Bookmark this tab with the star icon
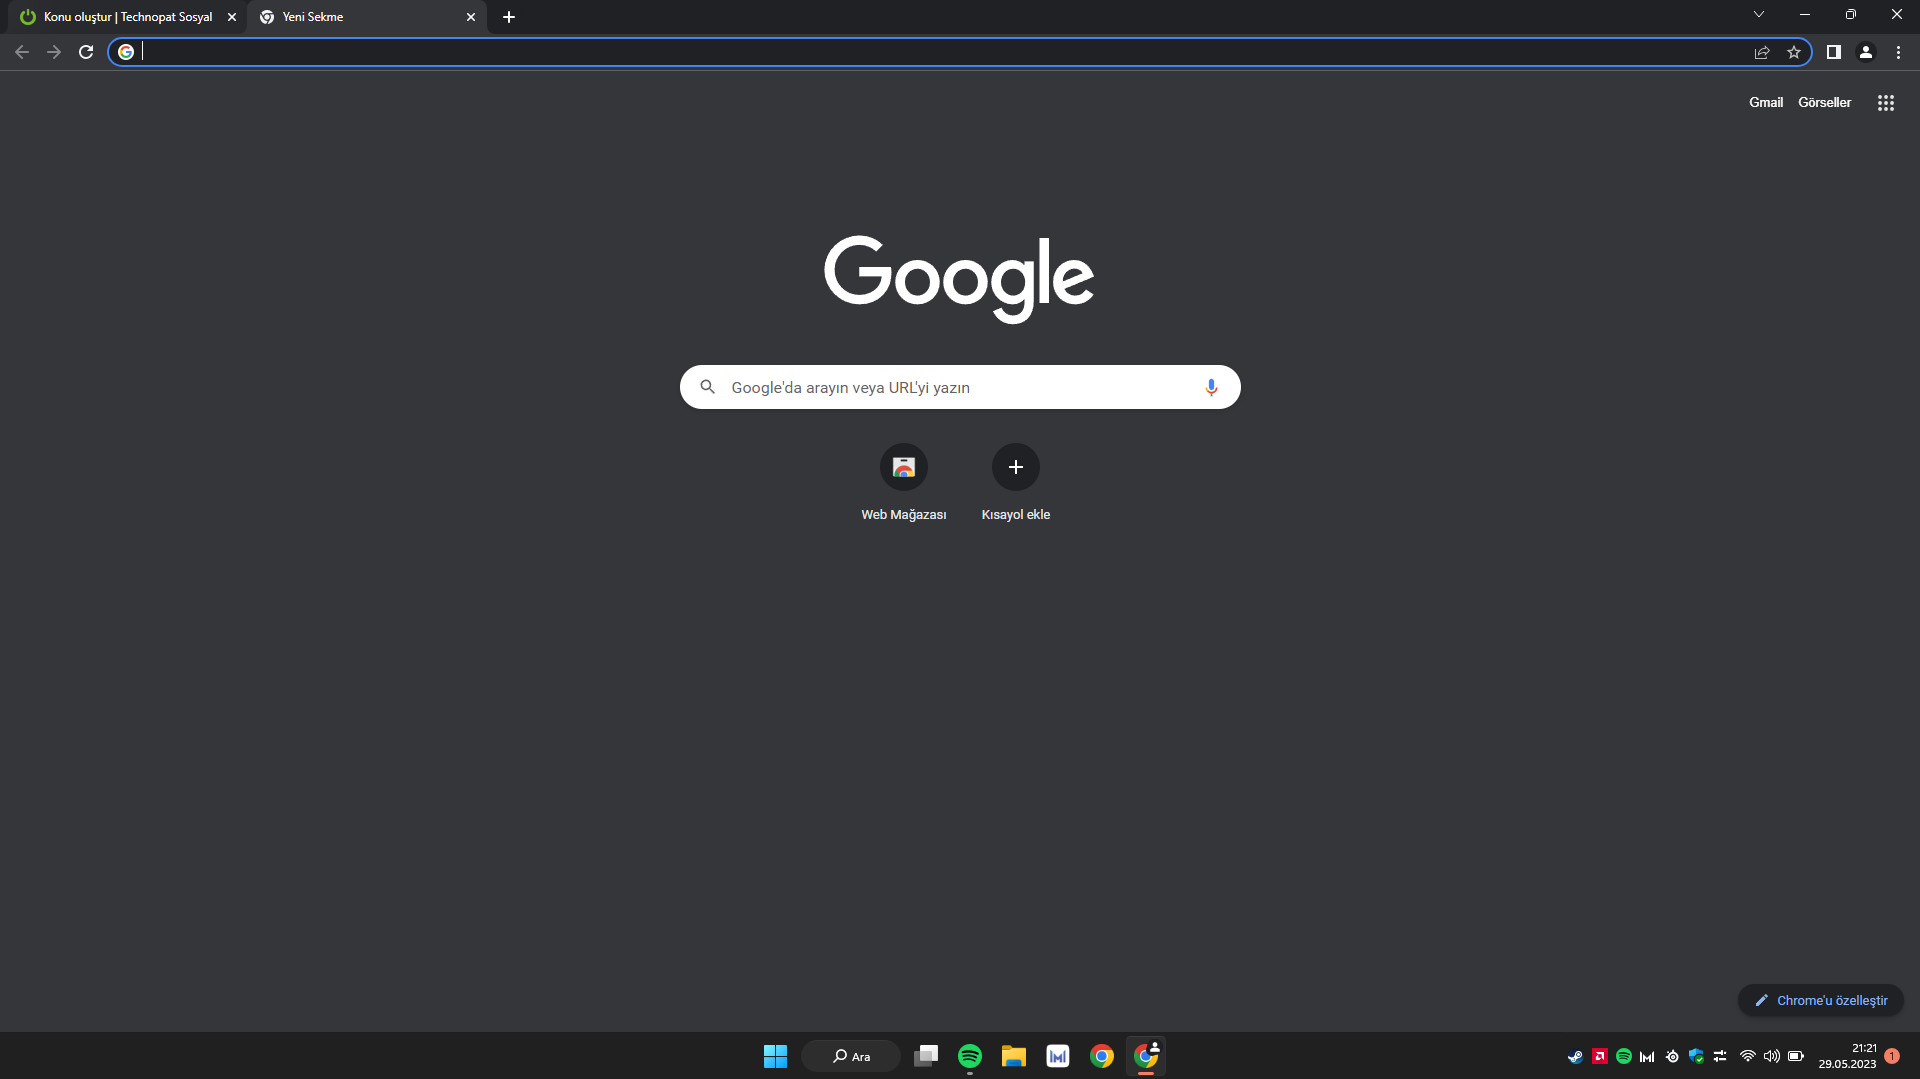 (x=1794, y=52)
